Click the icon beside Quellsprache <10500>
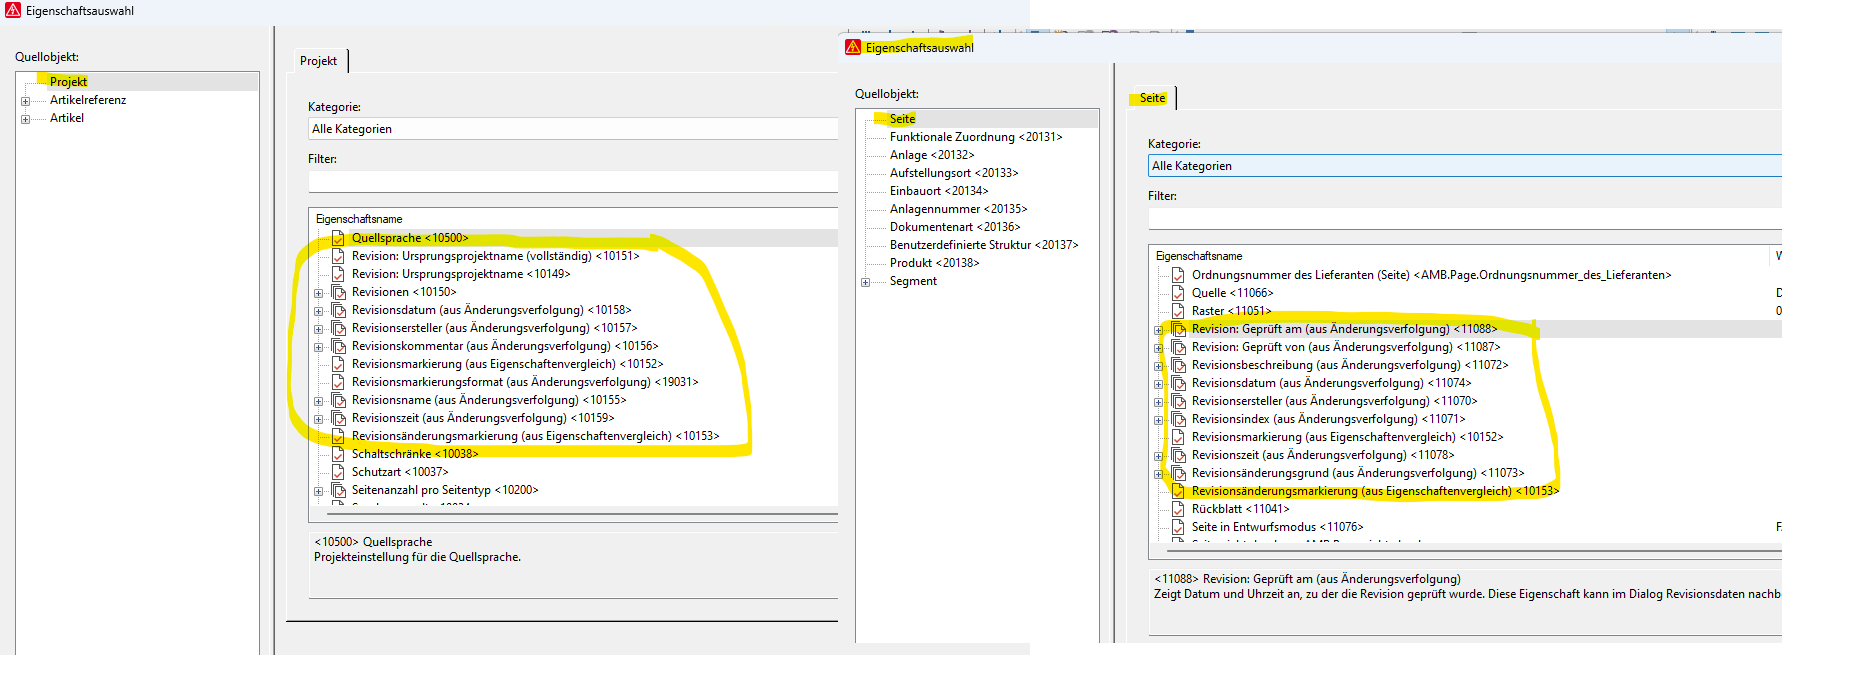This screenshot has height=674, width=1860. 338,238
